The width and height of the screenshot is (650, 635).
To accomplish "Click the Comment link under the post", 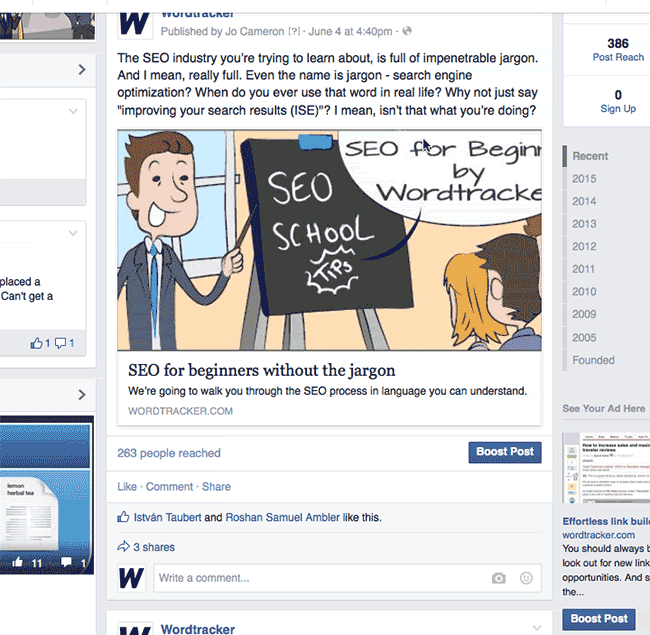I will tap(169, 487).
